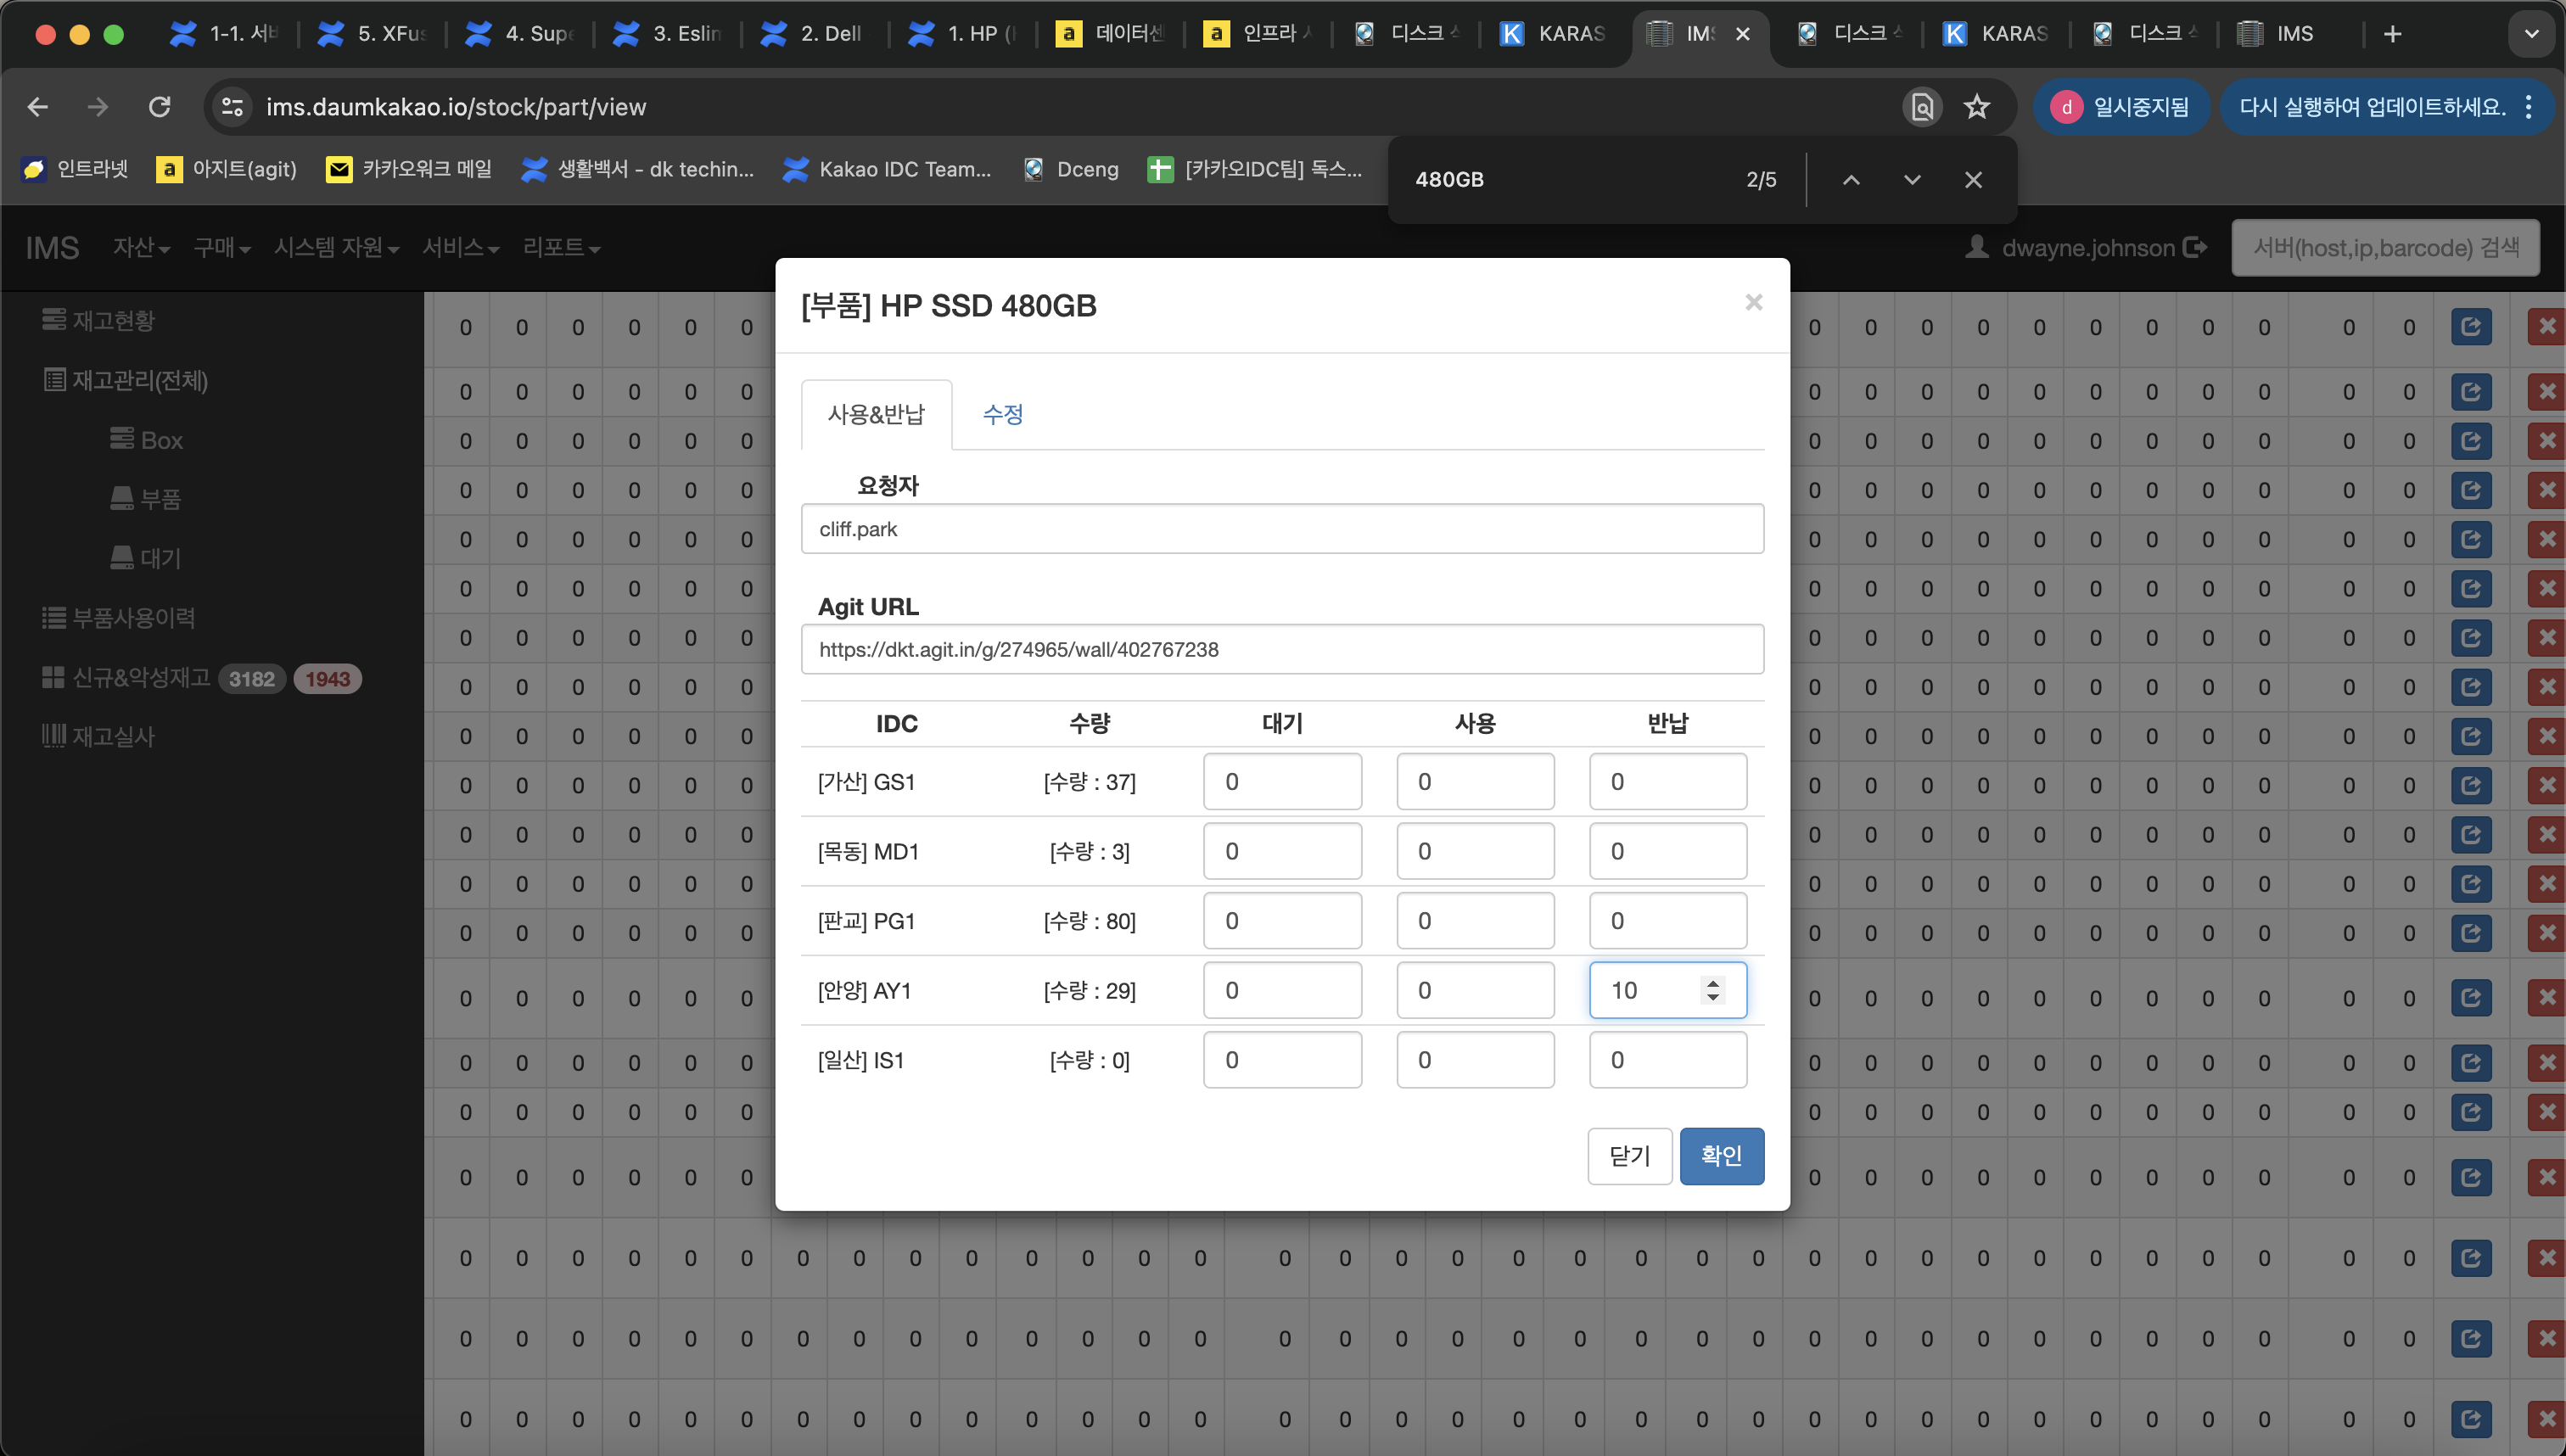2566x1456 pixels.
Task: Click the 요청자 input field
Action: 1282,529
